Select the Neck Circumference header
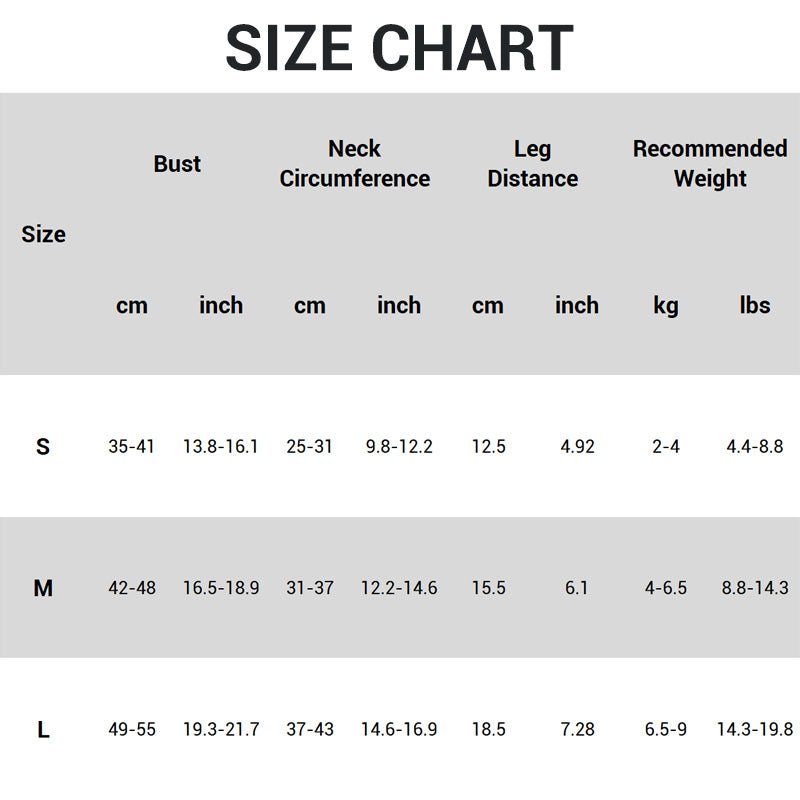Screen dimensions: 800x800 click(354, 164)
